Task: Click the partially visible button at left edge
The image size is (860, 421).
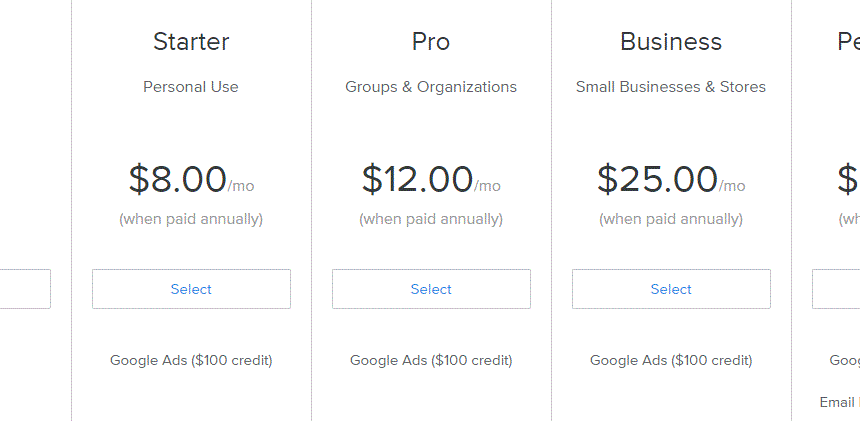Action: coord(25,289)
